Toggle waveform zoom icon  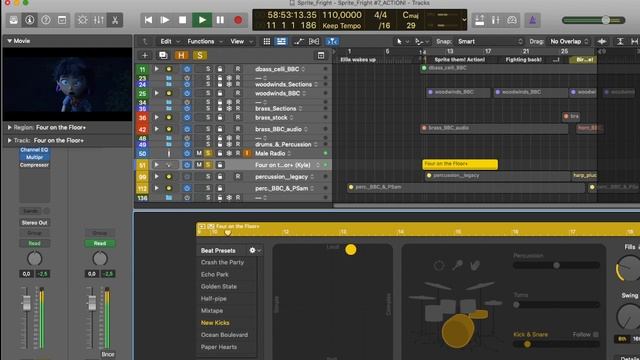(x=601, y=41)
